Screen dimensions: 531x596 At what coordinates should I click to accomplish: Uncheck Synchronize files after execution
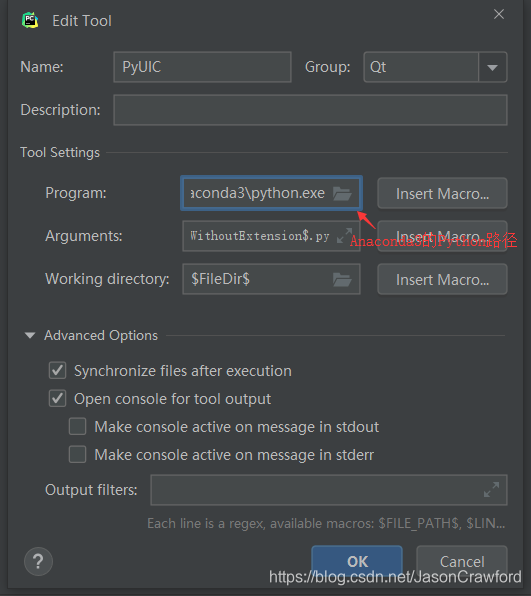pyautogui.click(x=57, y=371)
